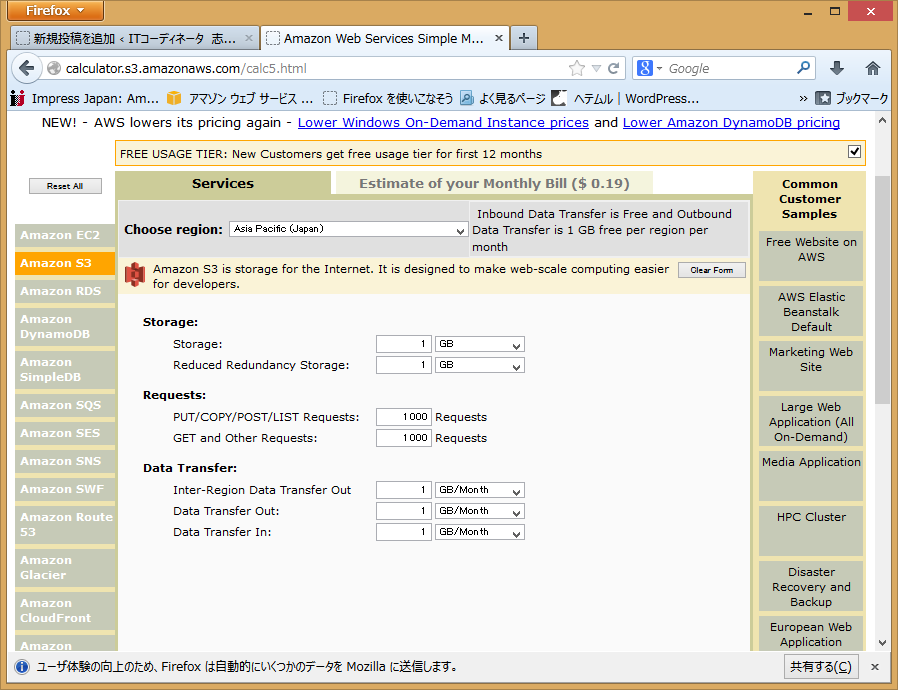Follow the Lower Windows On-Demand Instance prices link
Screen dimensions: 898x690
pos(443,123)
